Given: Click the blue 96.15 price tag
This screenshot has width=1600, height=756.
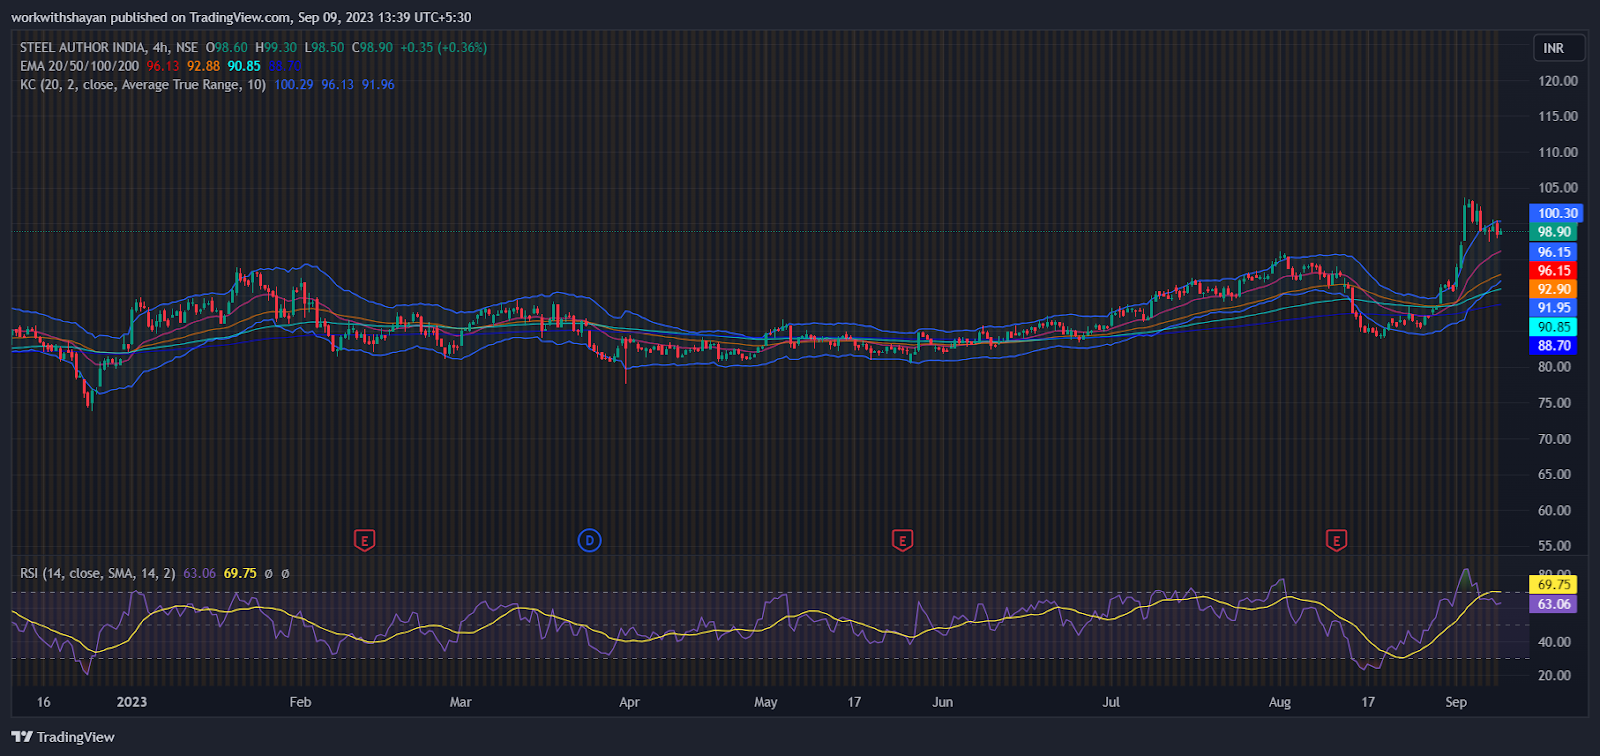Looking at the screenshot, I should coord(1554,252).
